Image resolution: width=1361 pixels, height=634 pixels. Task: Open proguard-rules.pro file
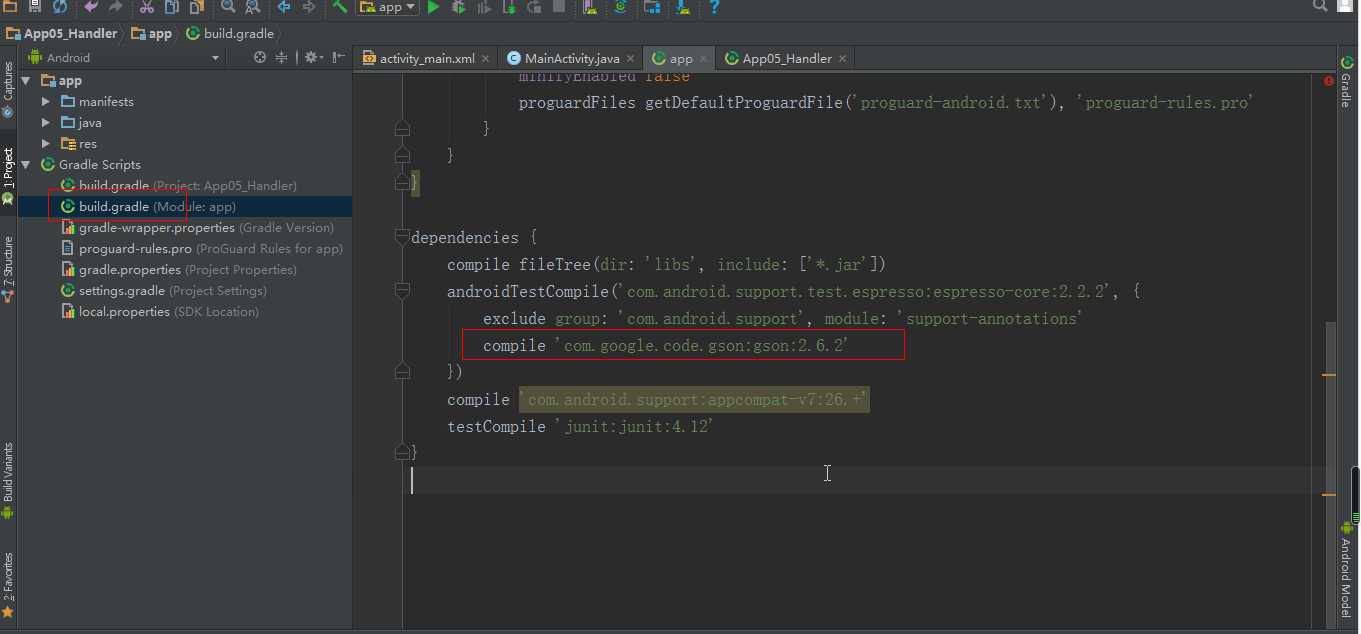[202, 248]
